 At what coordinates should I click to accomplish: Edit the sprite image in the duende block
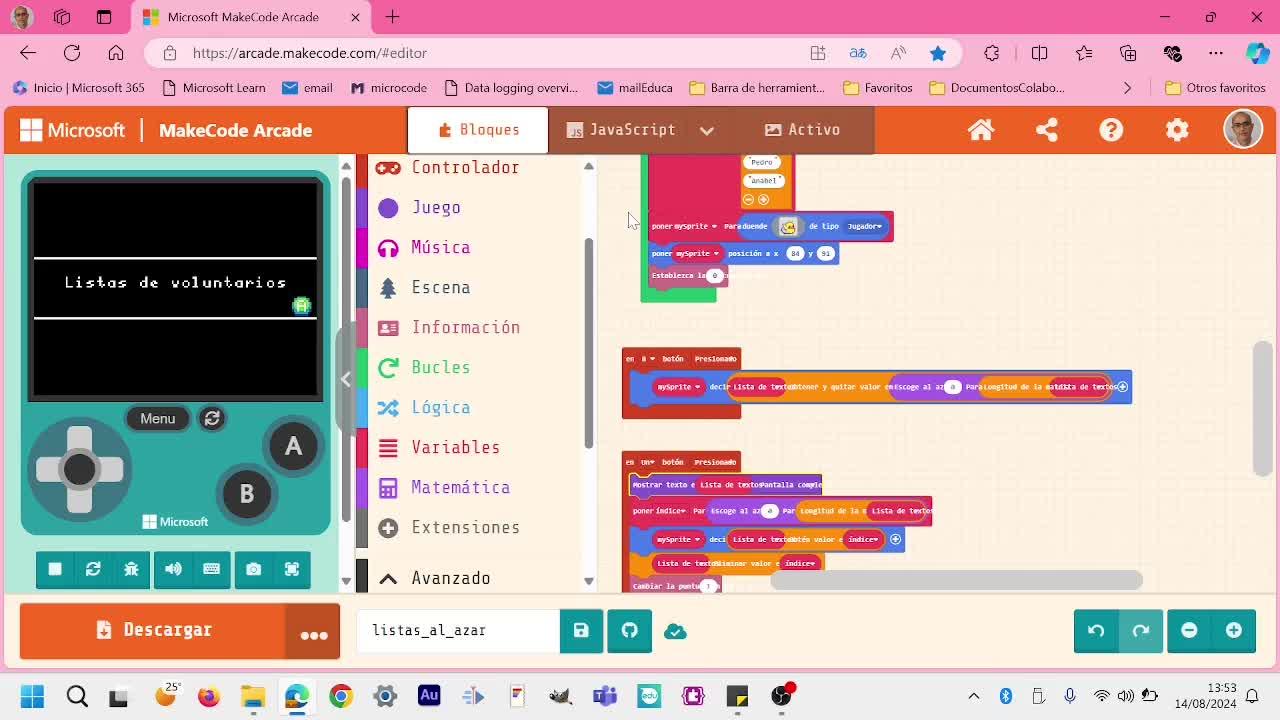coord(788,226)
